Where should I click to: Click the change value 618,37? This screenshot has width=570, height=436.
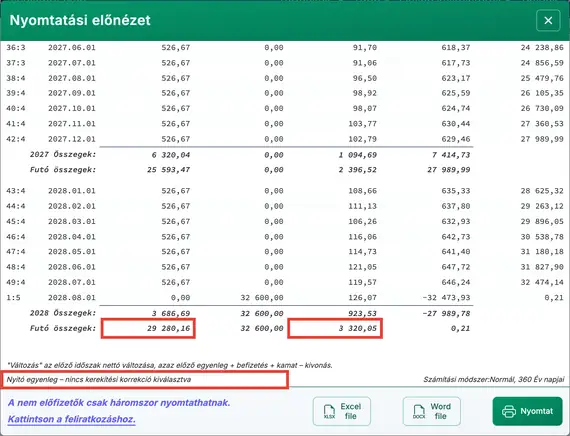click(456, 48)
